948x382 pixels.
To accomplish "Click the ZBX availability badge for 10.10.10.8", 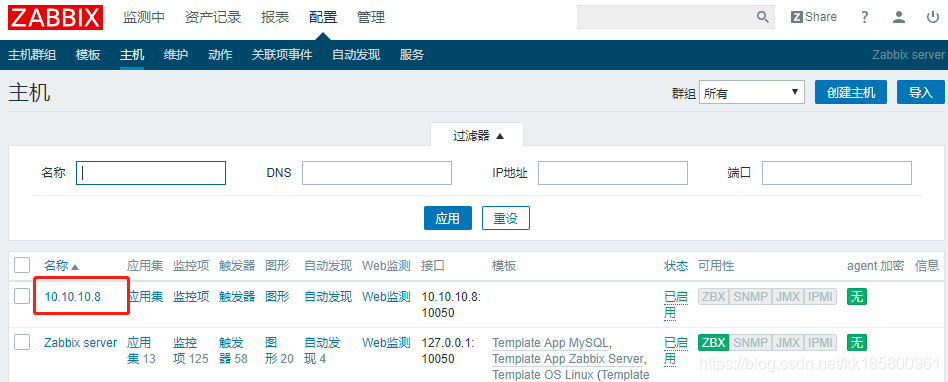I will point(713,297).
